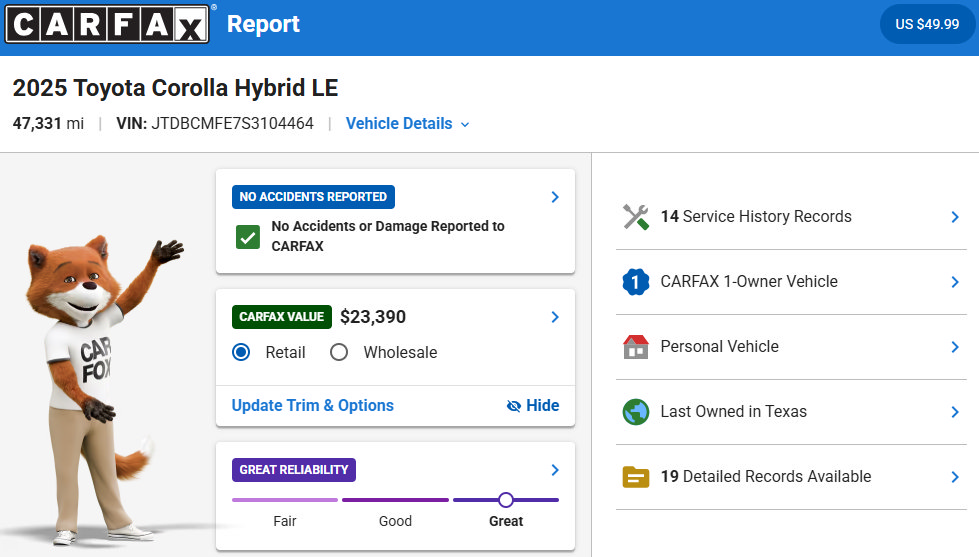Click the reliability slider handle at Great
Image resolution: width=979 pixels, height=557 pixels.
click(506, 500)
